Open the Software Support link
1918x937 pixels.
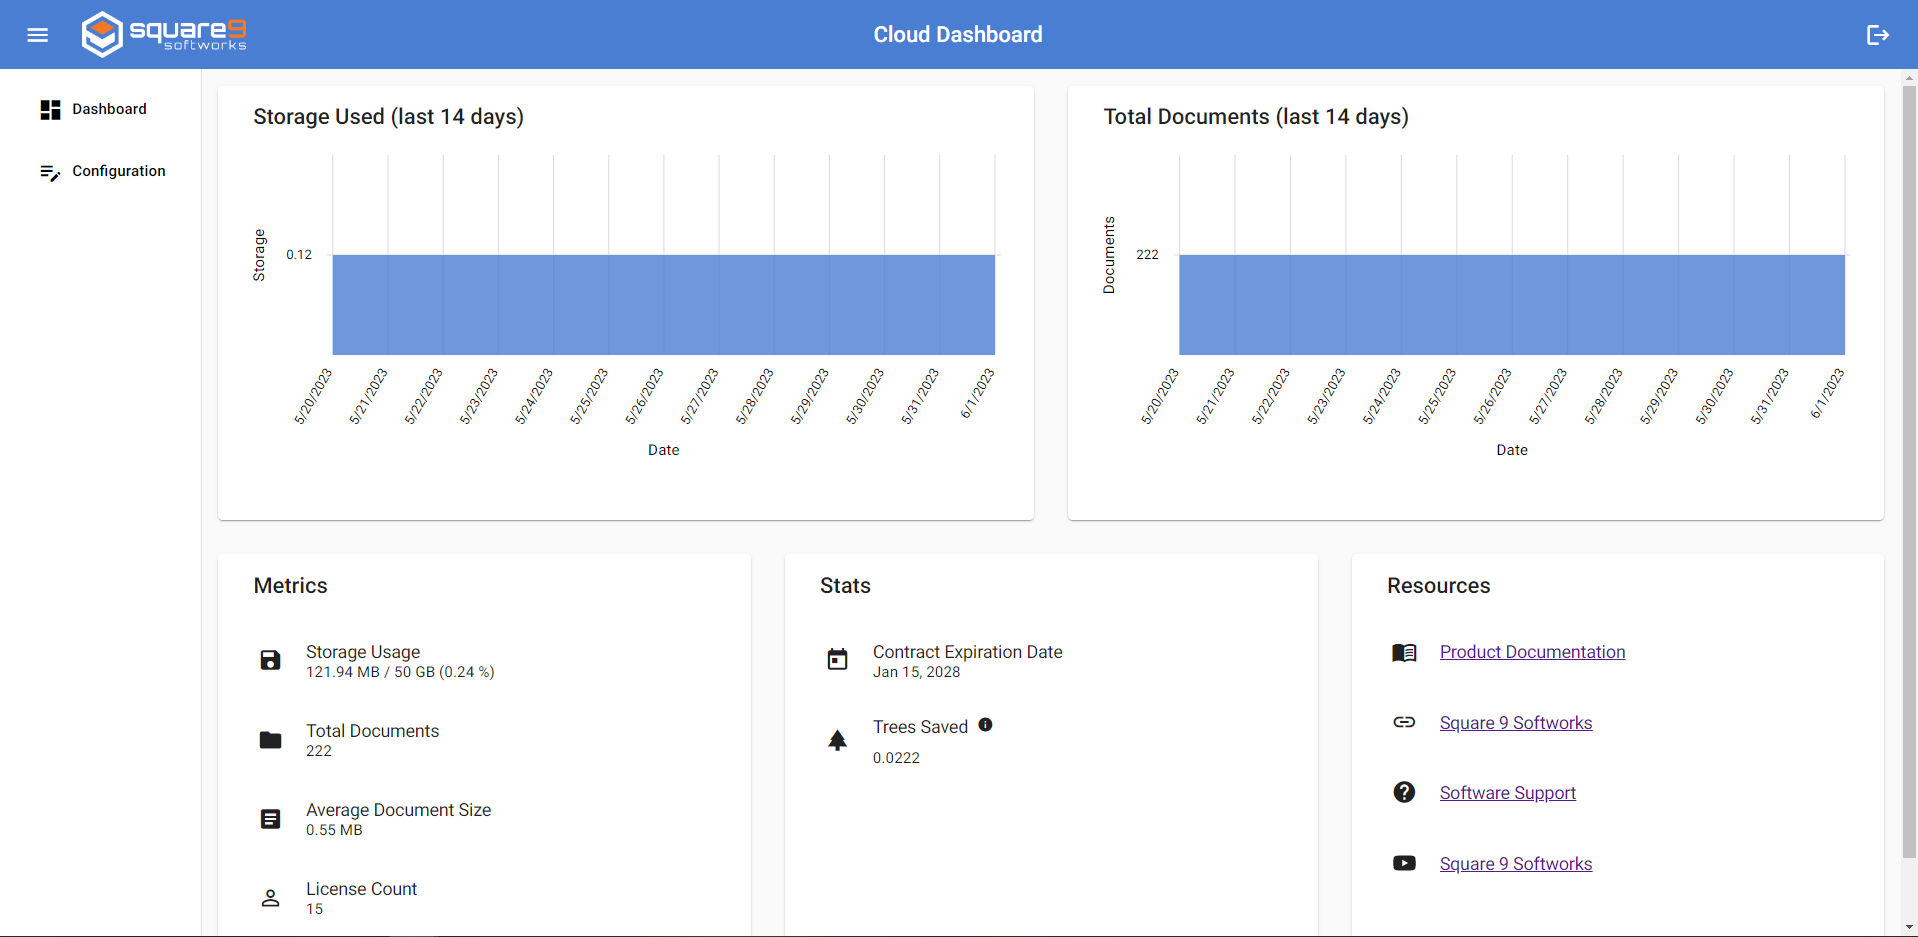click(1507, 793)
